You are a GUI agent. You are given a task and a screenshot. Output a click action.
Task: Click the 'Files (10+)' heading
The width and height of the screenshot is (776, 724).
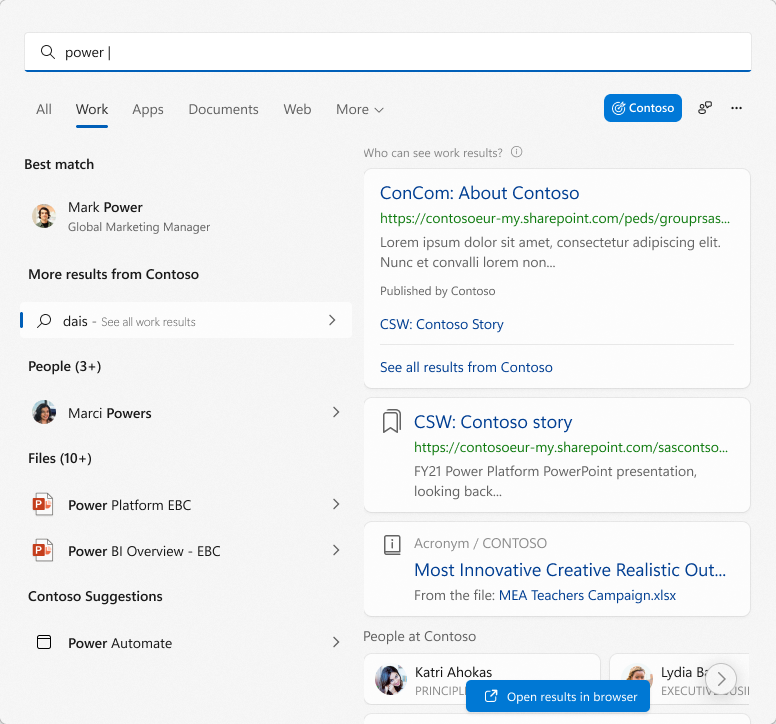(x=59, y=458)
